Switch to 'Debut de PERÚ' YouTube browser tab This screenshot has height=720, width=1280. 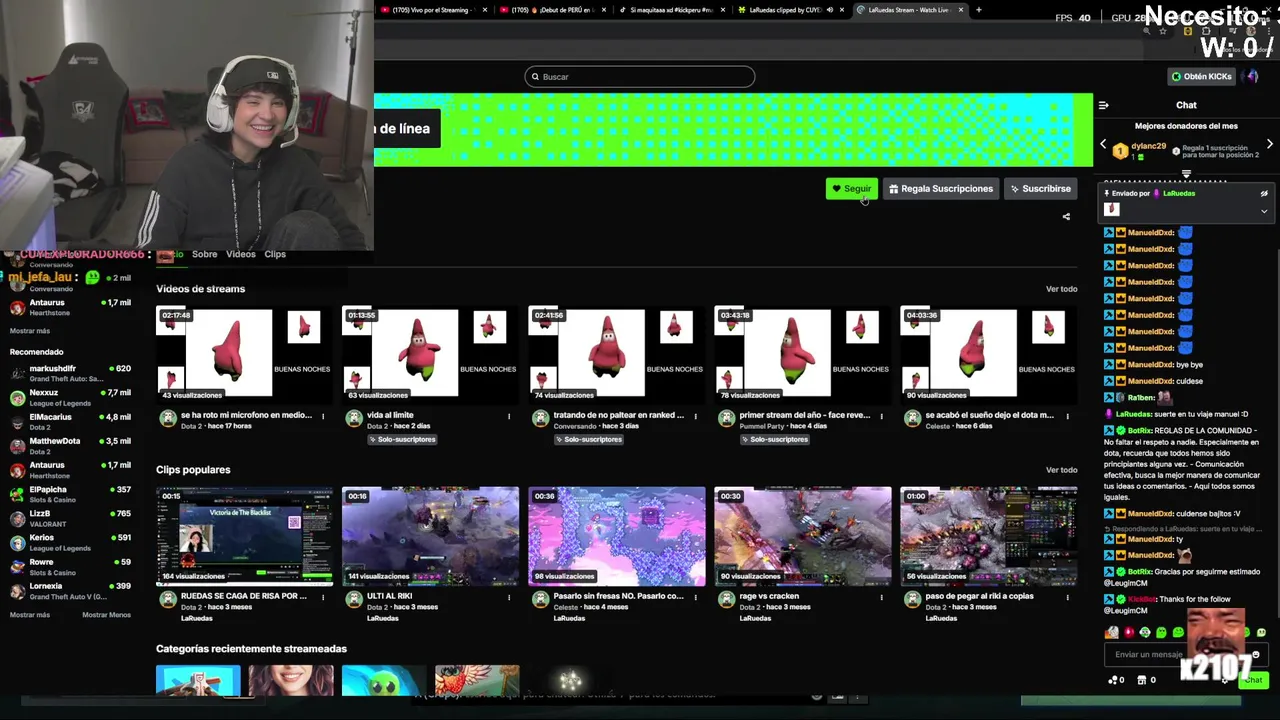[553, 10]
